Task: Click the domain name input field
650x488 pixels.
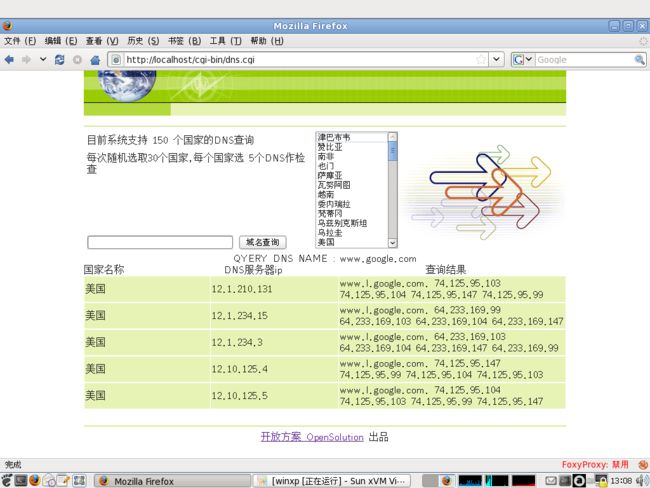Action: tap(160, 242)
